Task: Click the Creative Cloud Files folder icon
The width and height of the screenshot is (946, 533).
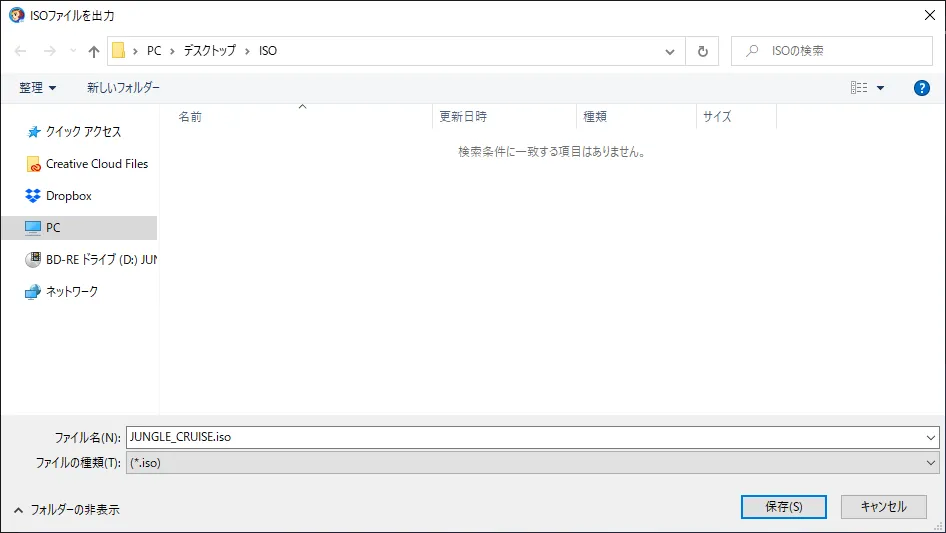Action: 33,164
